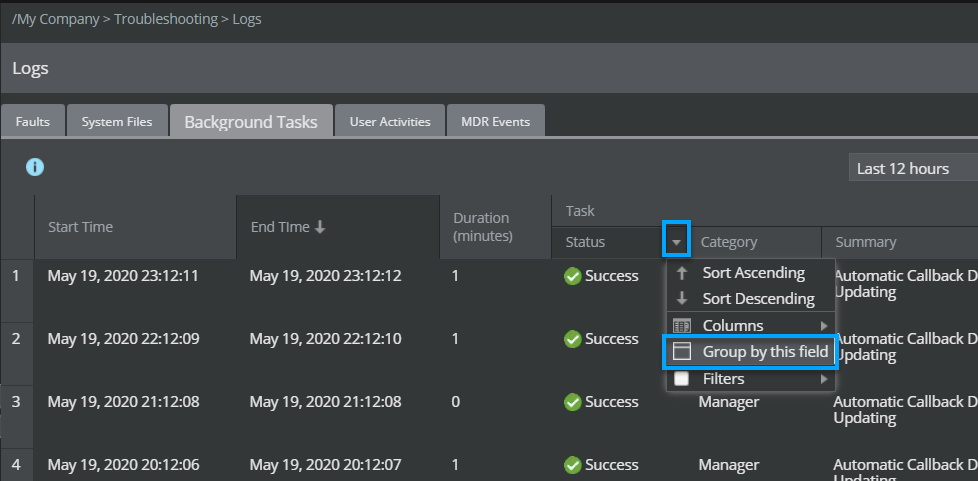This screenshot has height=481, width=978.
Task: Click the End Time column header
Action: (338, 227)
